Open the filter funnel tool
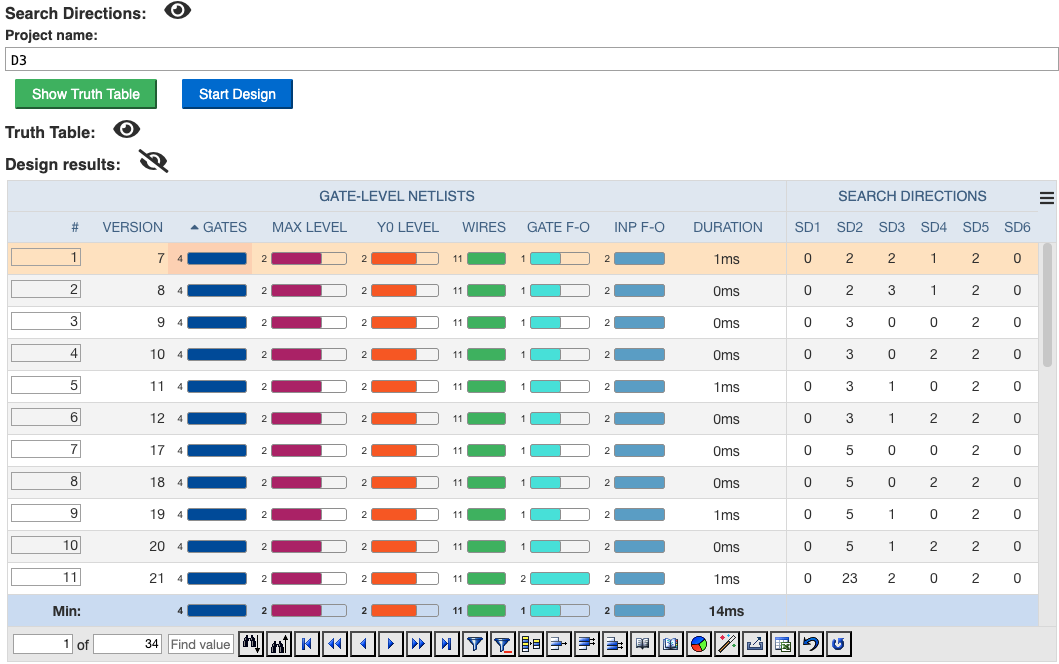 (x=475, y=644)
